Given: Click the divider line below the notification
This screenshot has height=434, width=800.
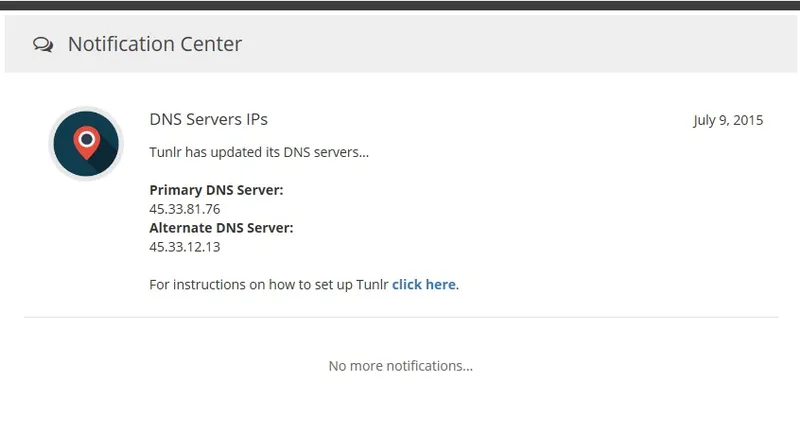Looking at the screenshot, I should coord(400,317).
